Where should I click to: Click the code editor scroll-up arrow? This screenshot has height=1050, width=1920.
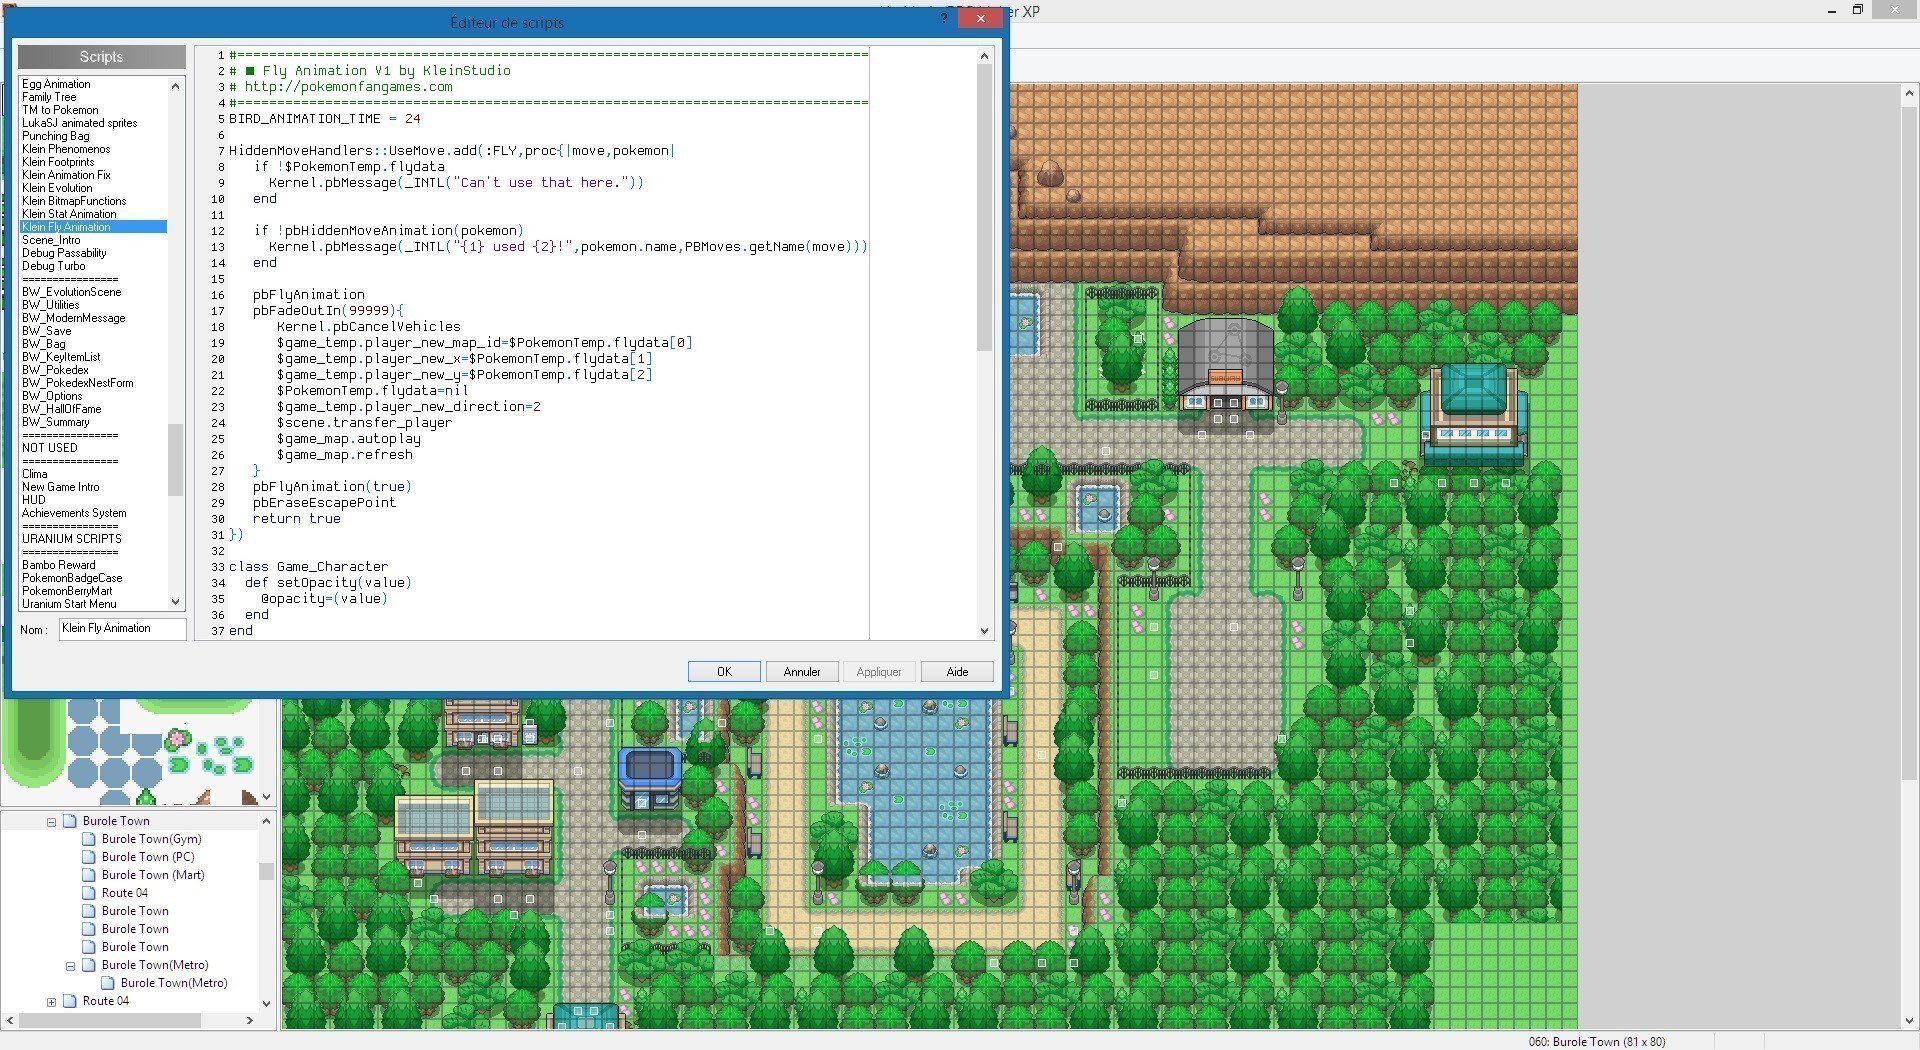[x=984, y=56]
